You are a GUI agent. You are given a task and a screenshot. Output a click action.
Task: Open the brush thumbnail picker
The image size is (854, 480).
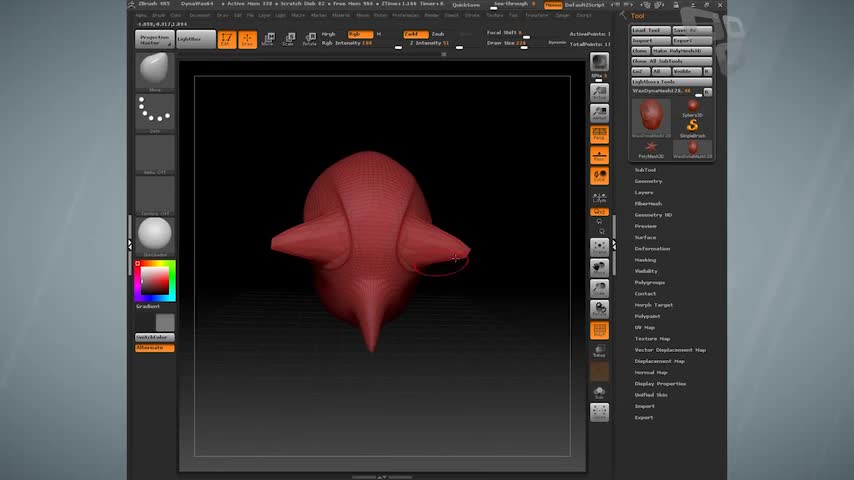155,71
